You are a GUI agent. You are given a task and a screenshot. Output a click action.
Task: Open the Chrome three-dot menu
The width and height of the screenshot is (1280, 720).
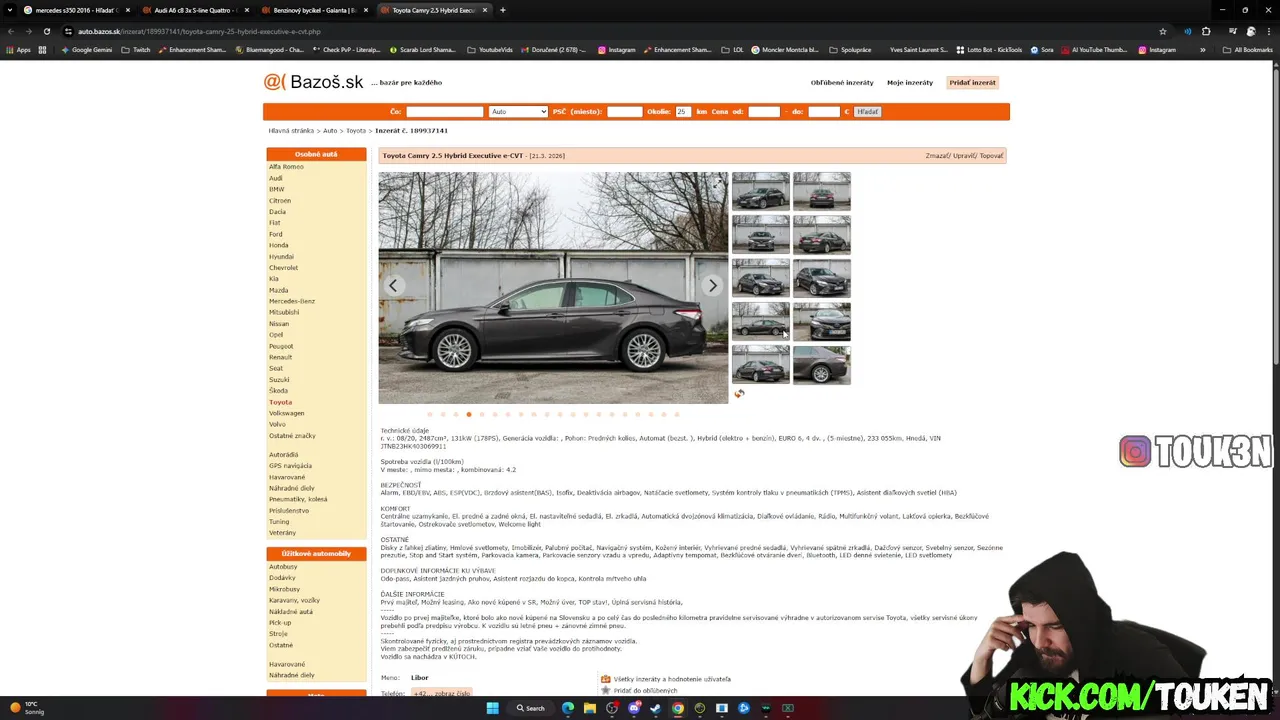[x=1269, y=31]
